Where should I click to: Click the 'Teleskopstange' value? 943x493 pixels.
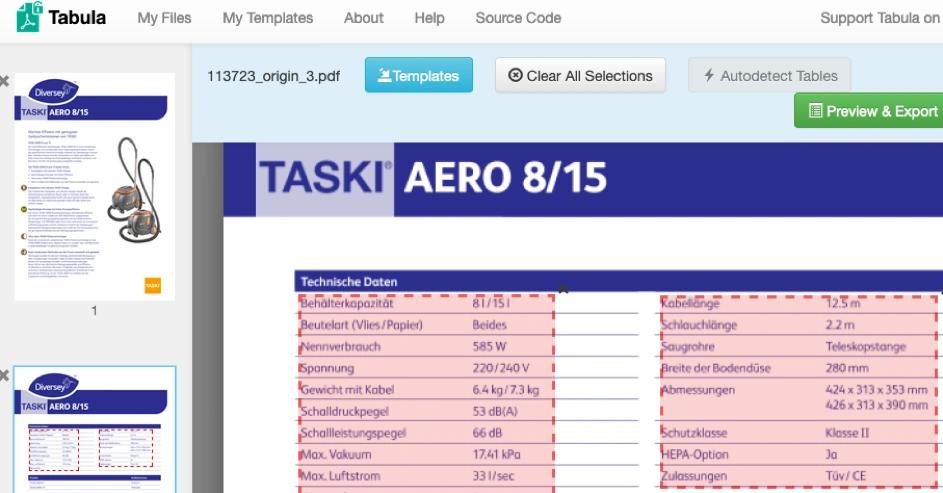865,346
